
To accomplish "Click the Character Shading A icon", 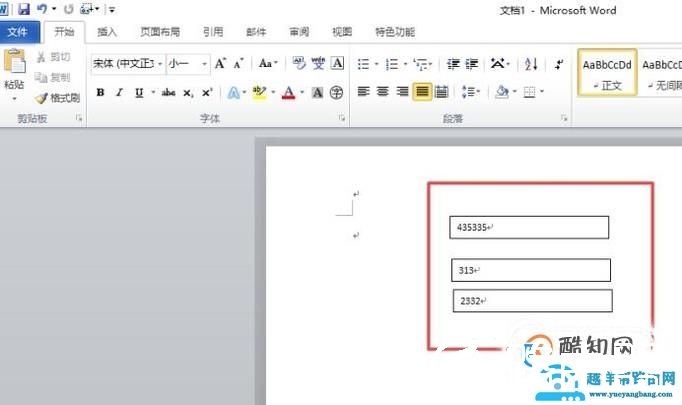I will [x=318, y=92].
